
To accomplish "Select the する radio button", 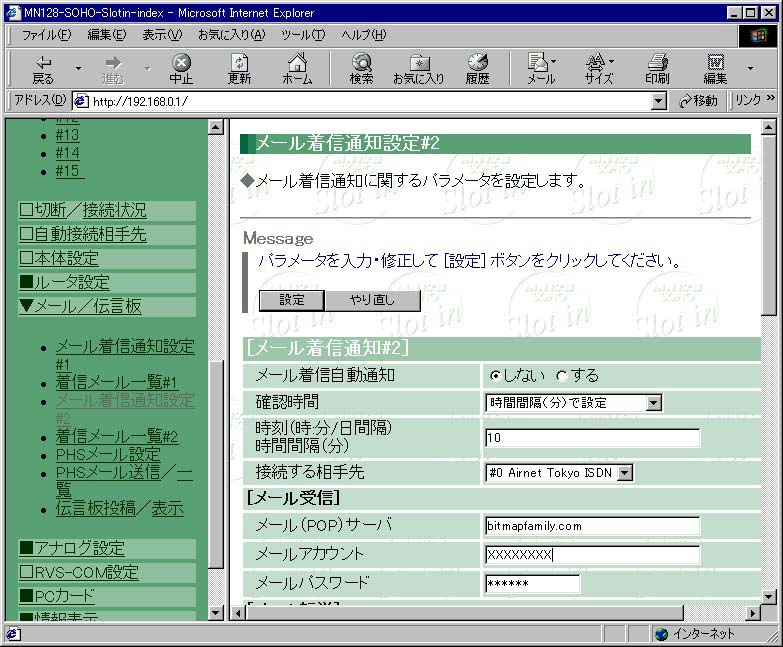I will (561, 376).
